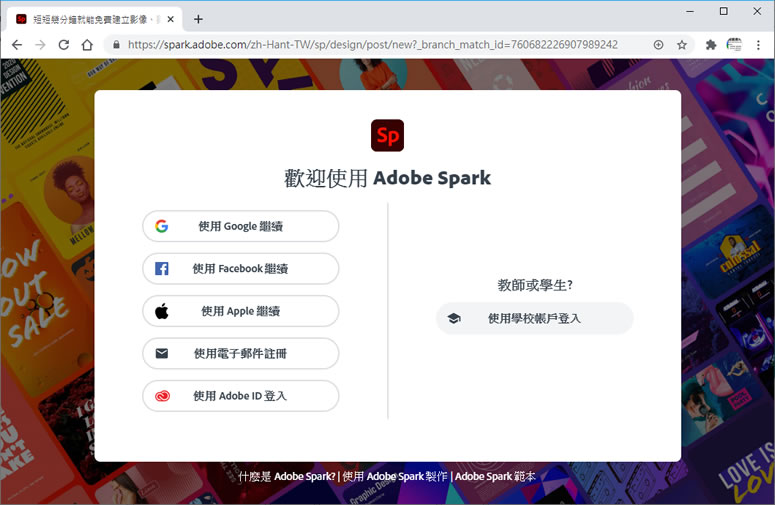Reload the current page
Screen dimensions: 775x505
point(64,45)
